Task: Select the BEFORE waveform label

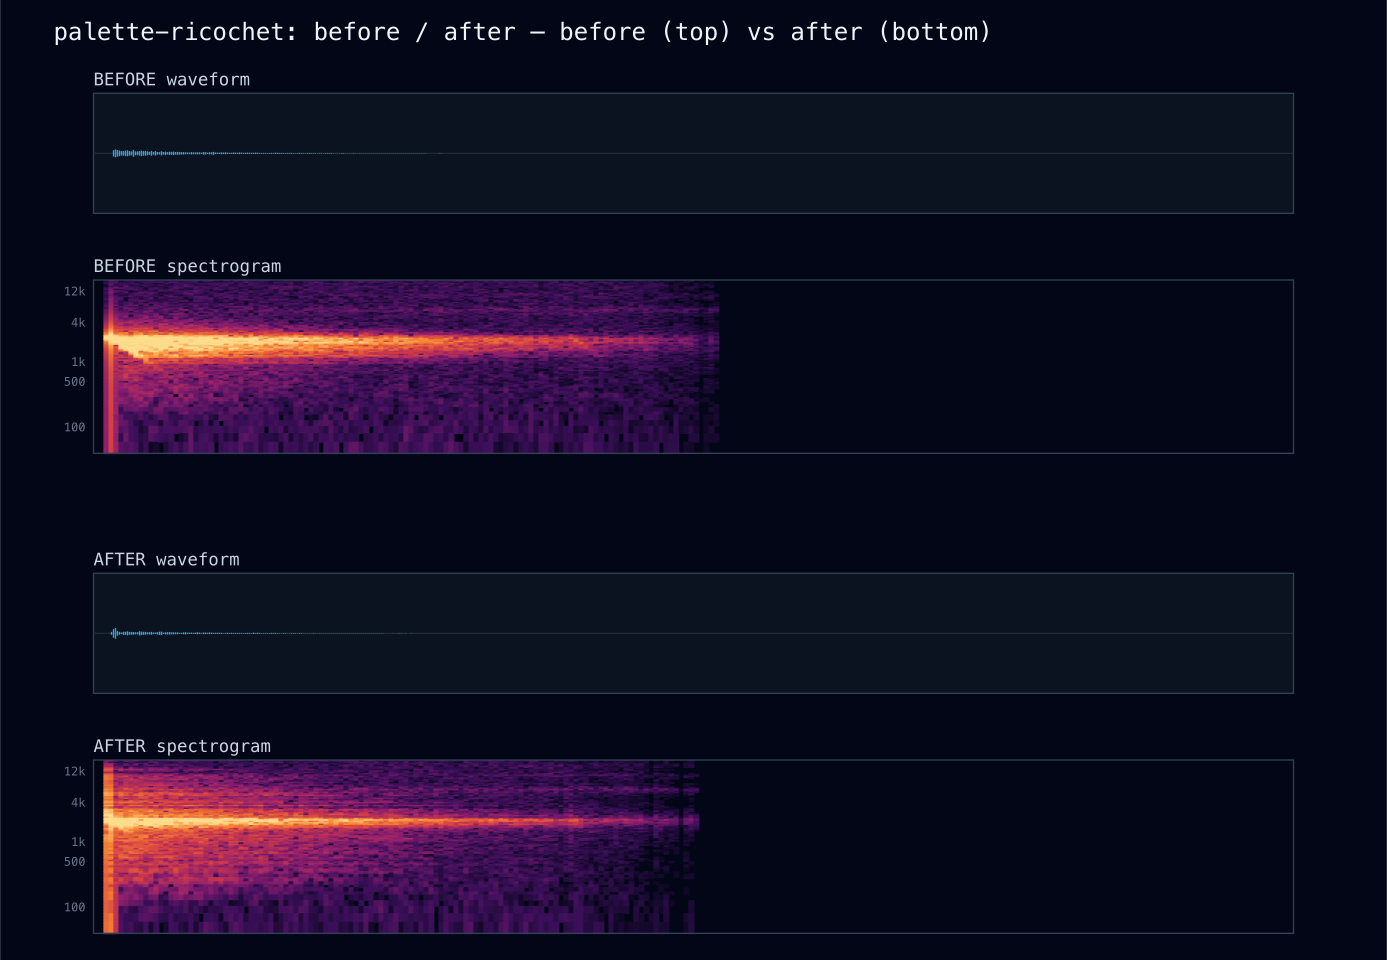Action: (x=172, y=79)
